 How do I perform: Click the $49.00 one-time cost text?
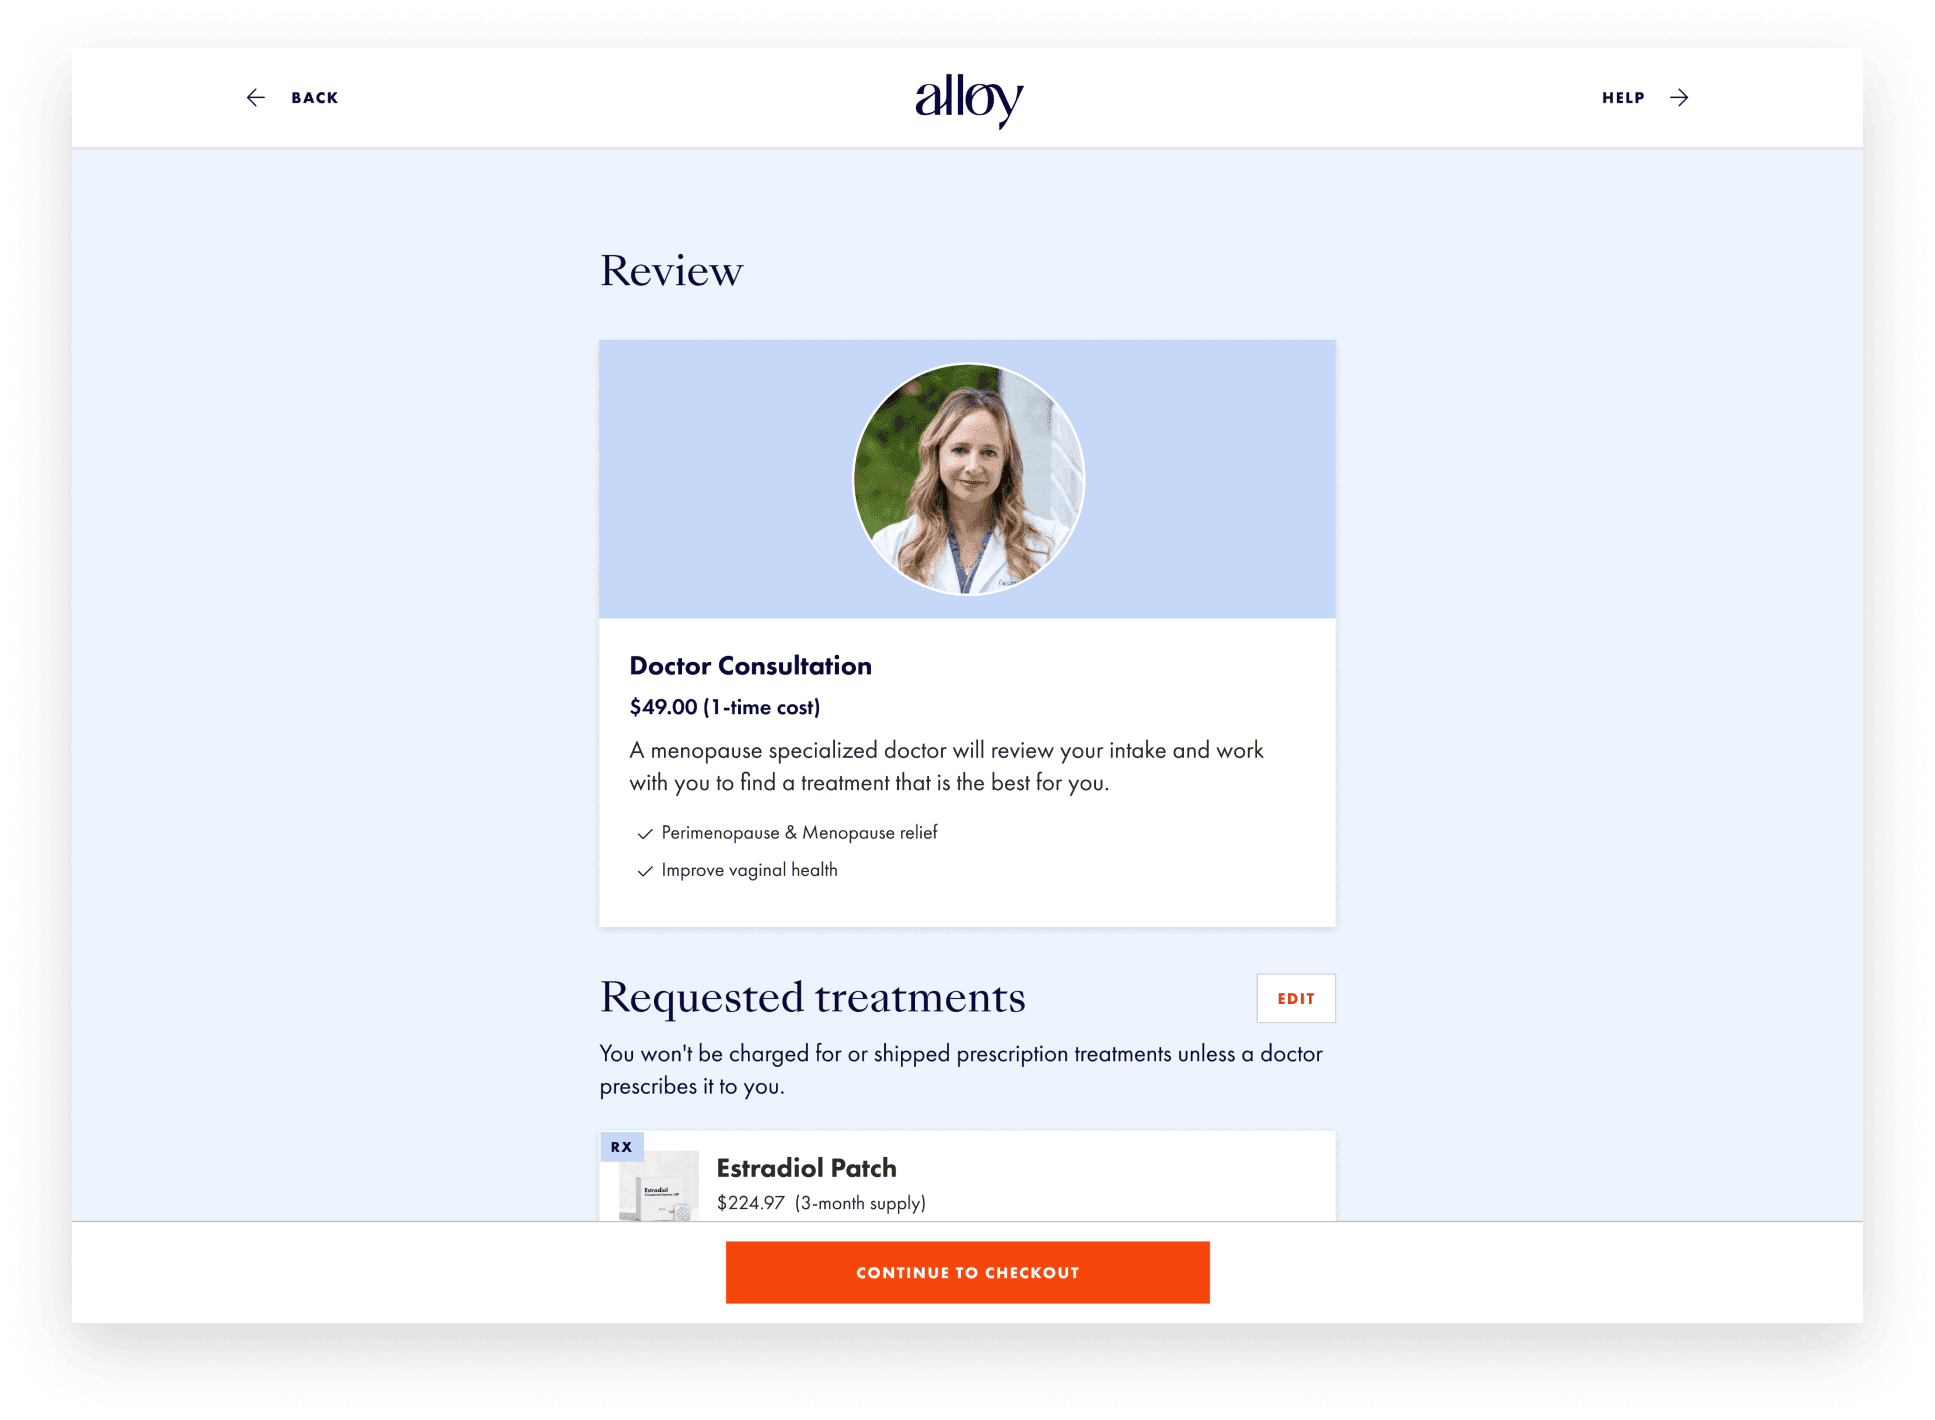(725, 707)
